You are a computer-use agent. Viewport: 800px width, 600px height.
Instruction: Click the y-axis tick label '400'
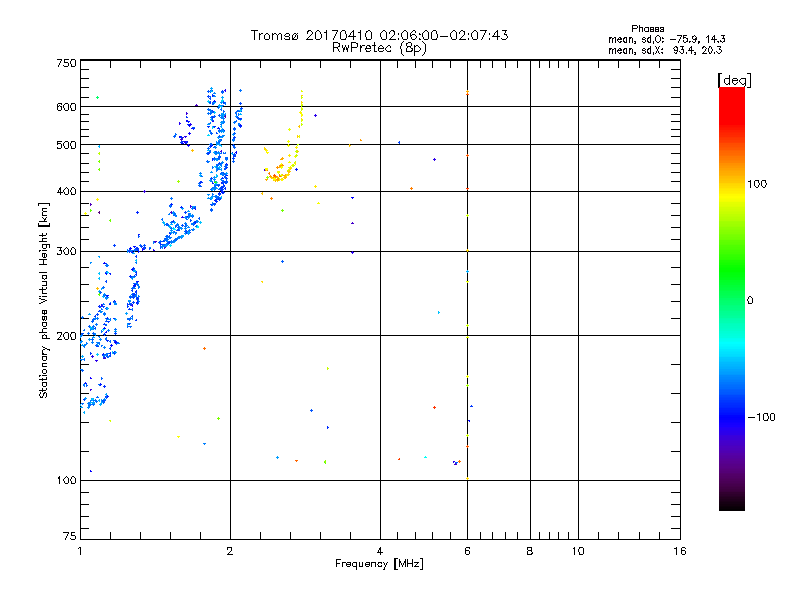66,192
